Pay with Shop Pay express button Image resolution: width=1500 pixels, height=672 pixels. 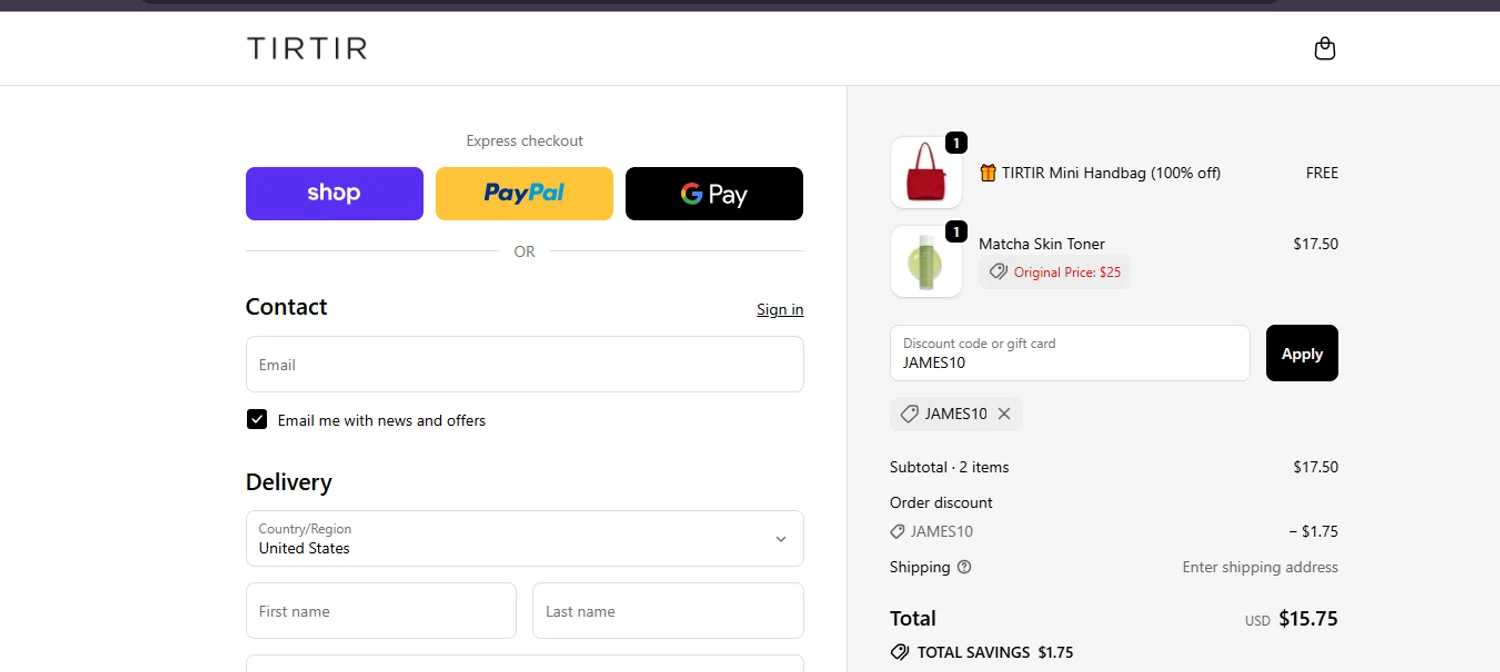tap(334, 193)
